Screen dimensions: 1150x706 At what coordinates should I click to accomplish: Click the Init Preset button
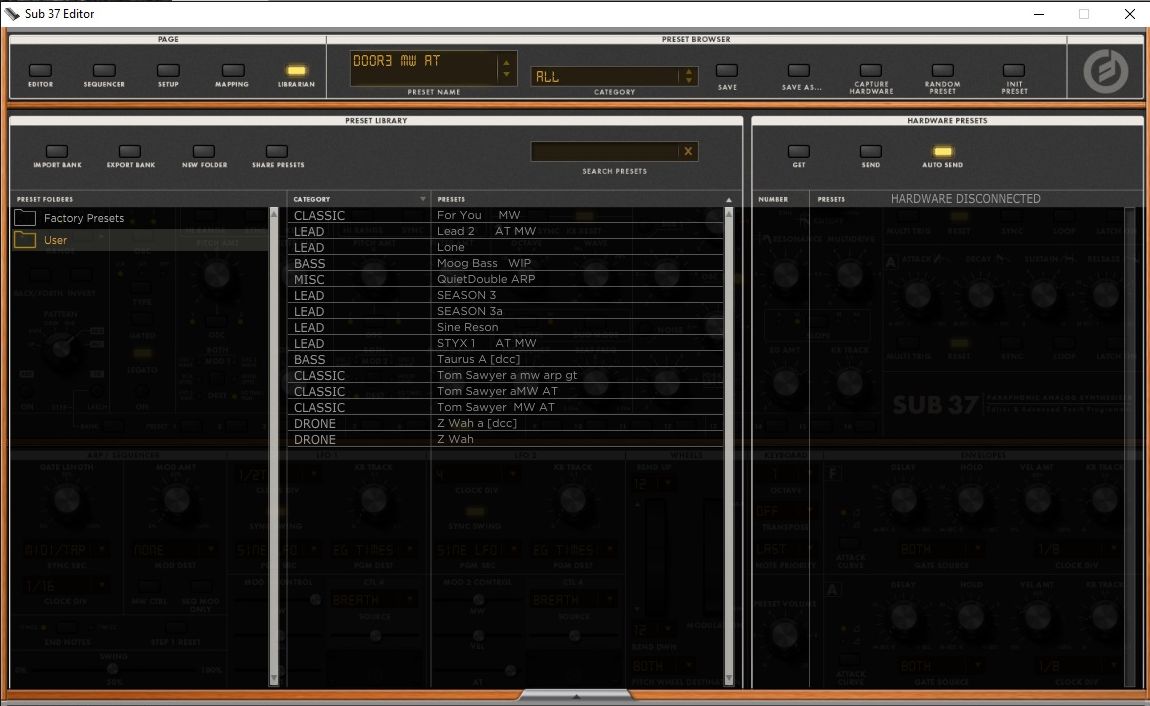tap(1014, 70)
